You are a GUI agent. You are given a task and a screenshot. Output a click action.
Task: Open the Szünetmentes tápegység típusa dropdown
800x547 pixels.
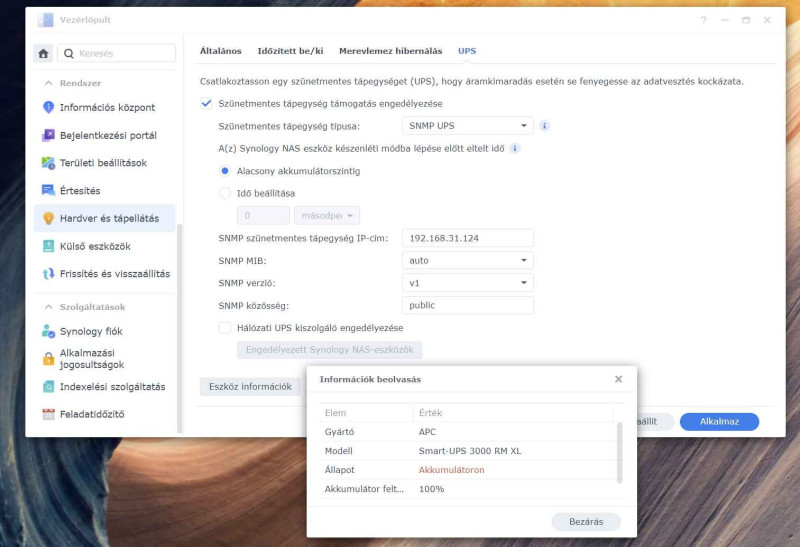click(x=467, y=126)
